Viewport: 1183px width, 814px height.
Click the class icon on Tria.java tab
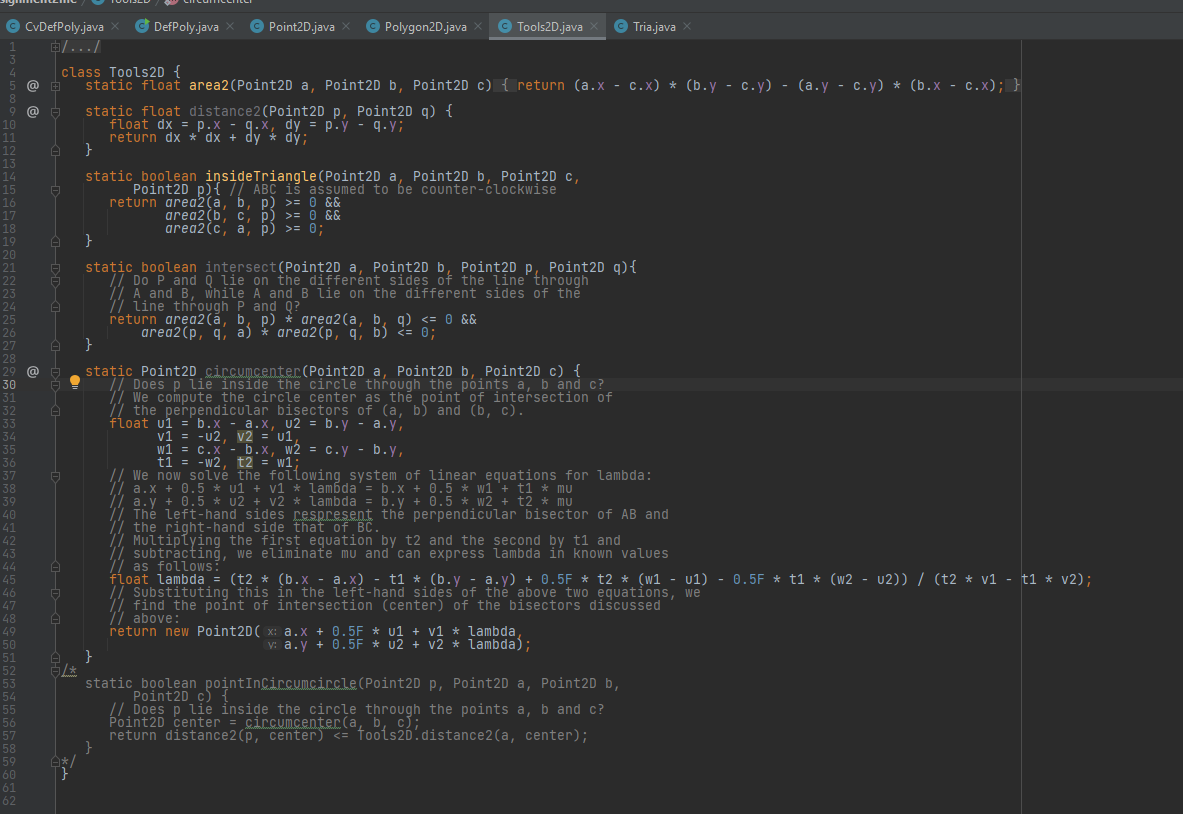pos(619,27)
